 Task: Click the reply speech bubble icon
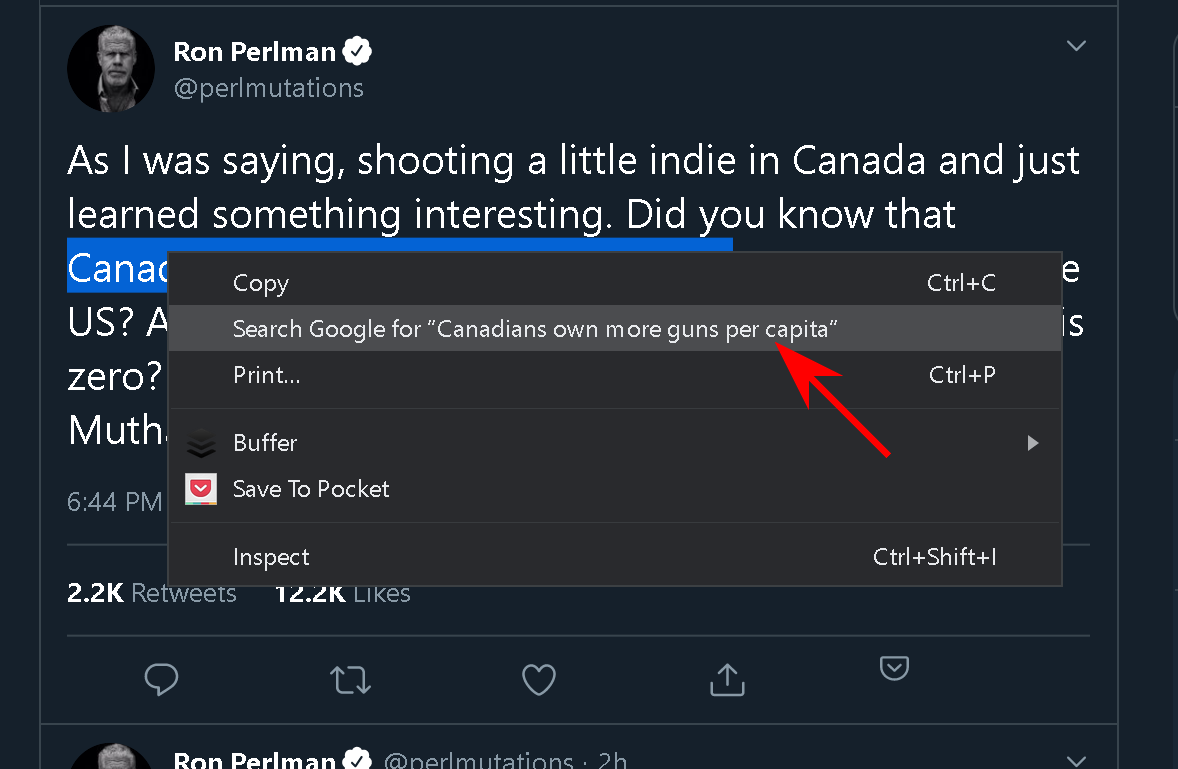[x=161, y=680]
